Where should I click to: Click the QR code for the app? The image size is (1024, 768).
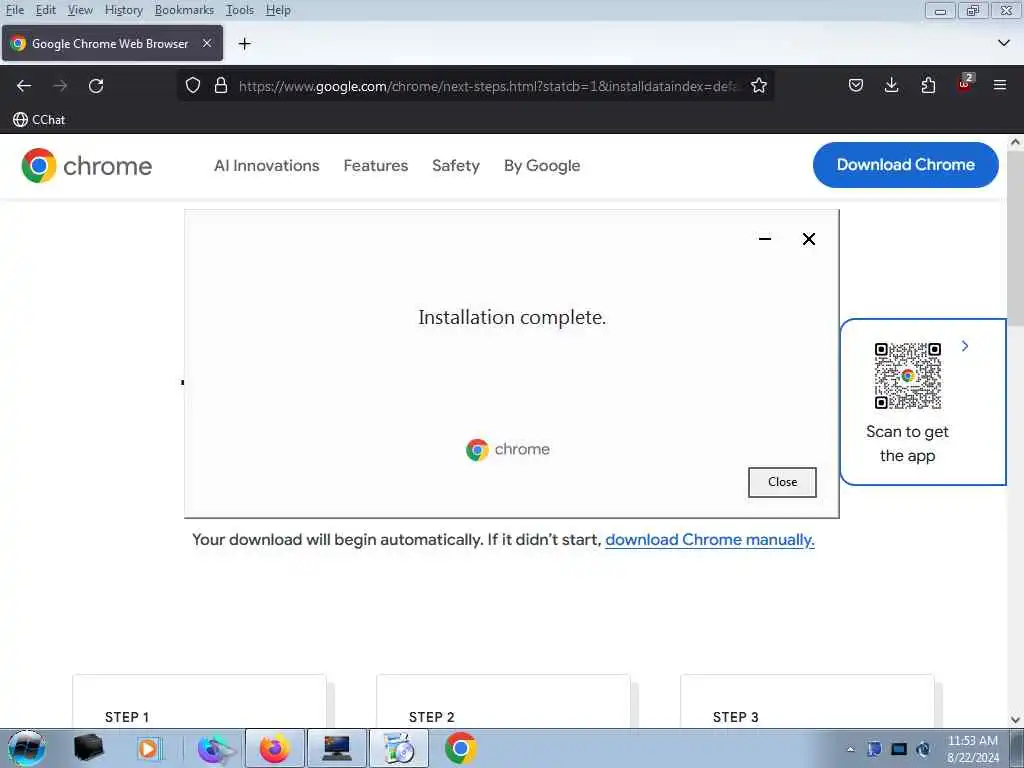point(908,376)
